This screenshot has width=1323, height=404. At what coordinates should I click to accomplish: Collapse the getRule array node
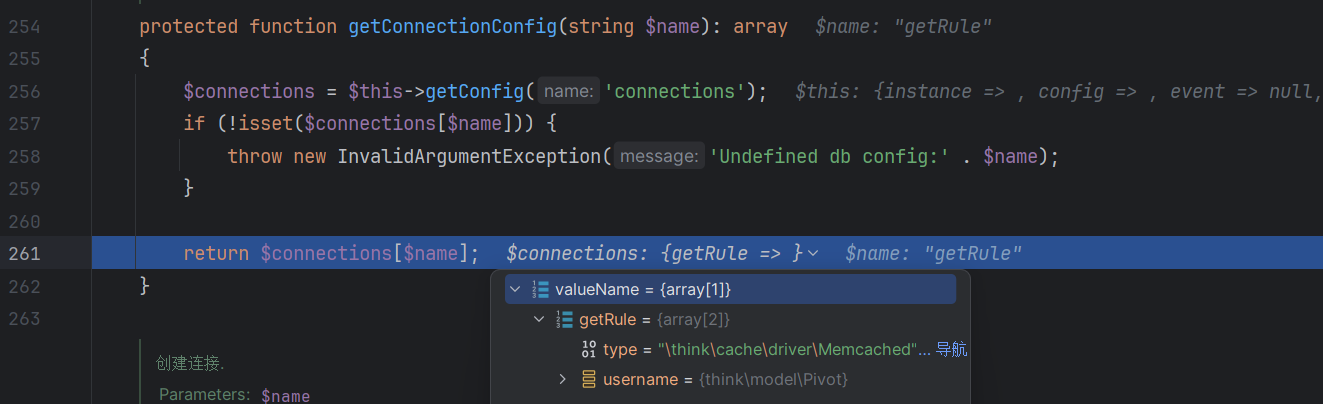click(x=540, y=320)
